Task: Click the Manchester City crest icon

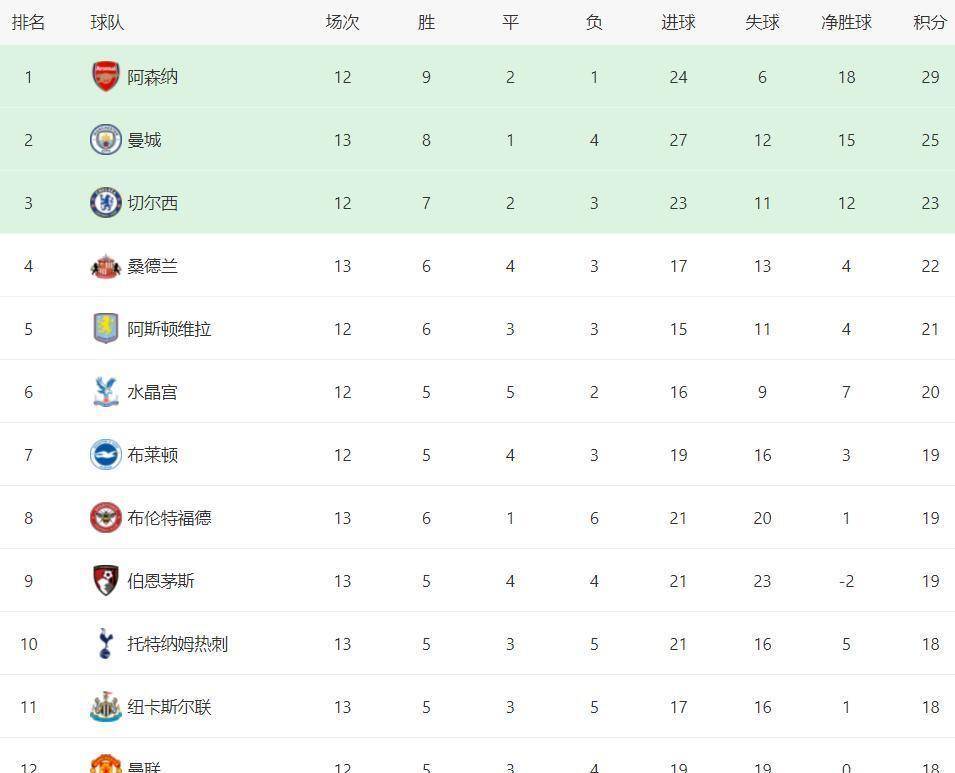Action: coord(105,140)
